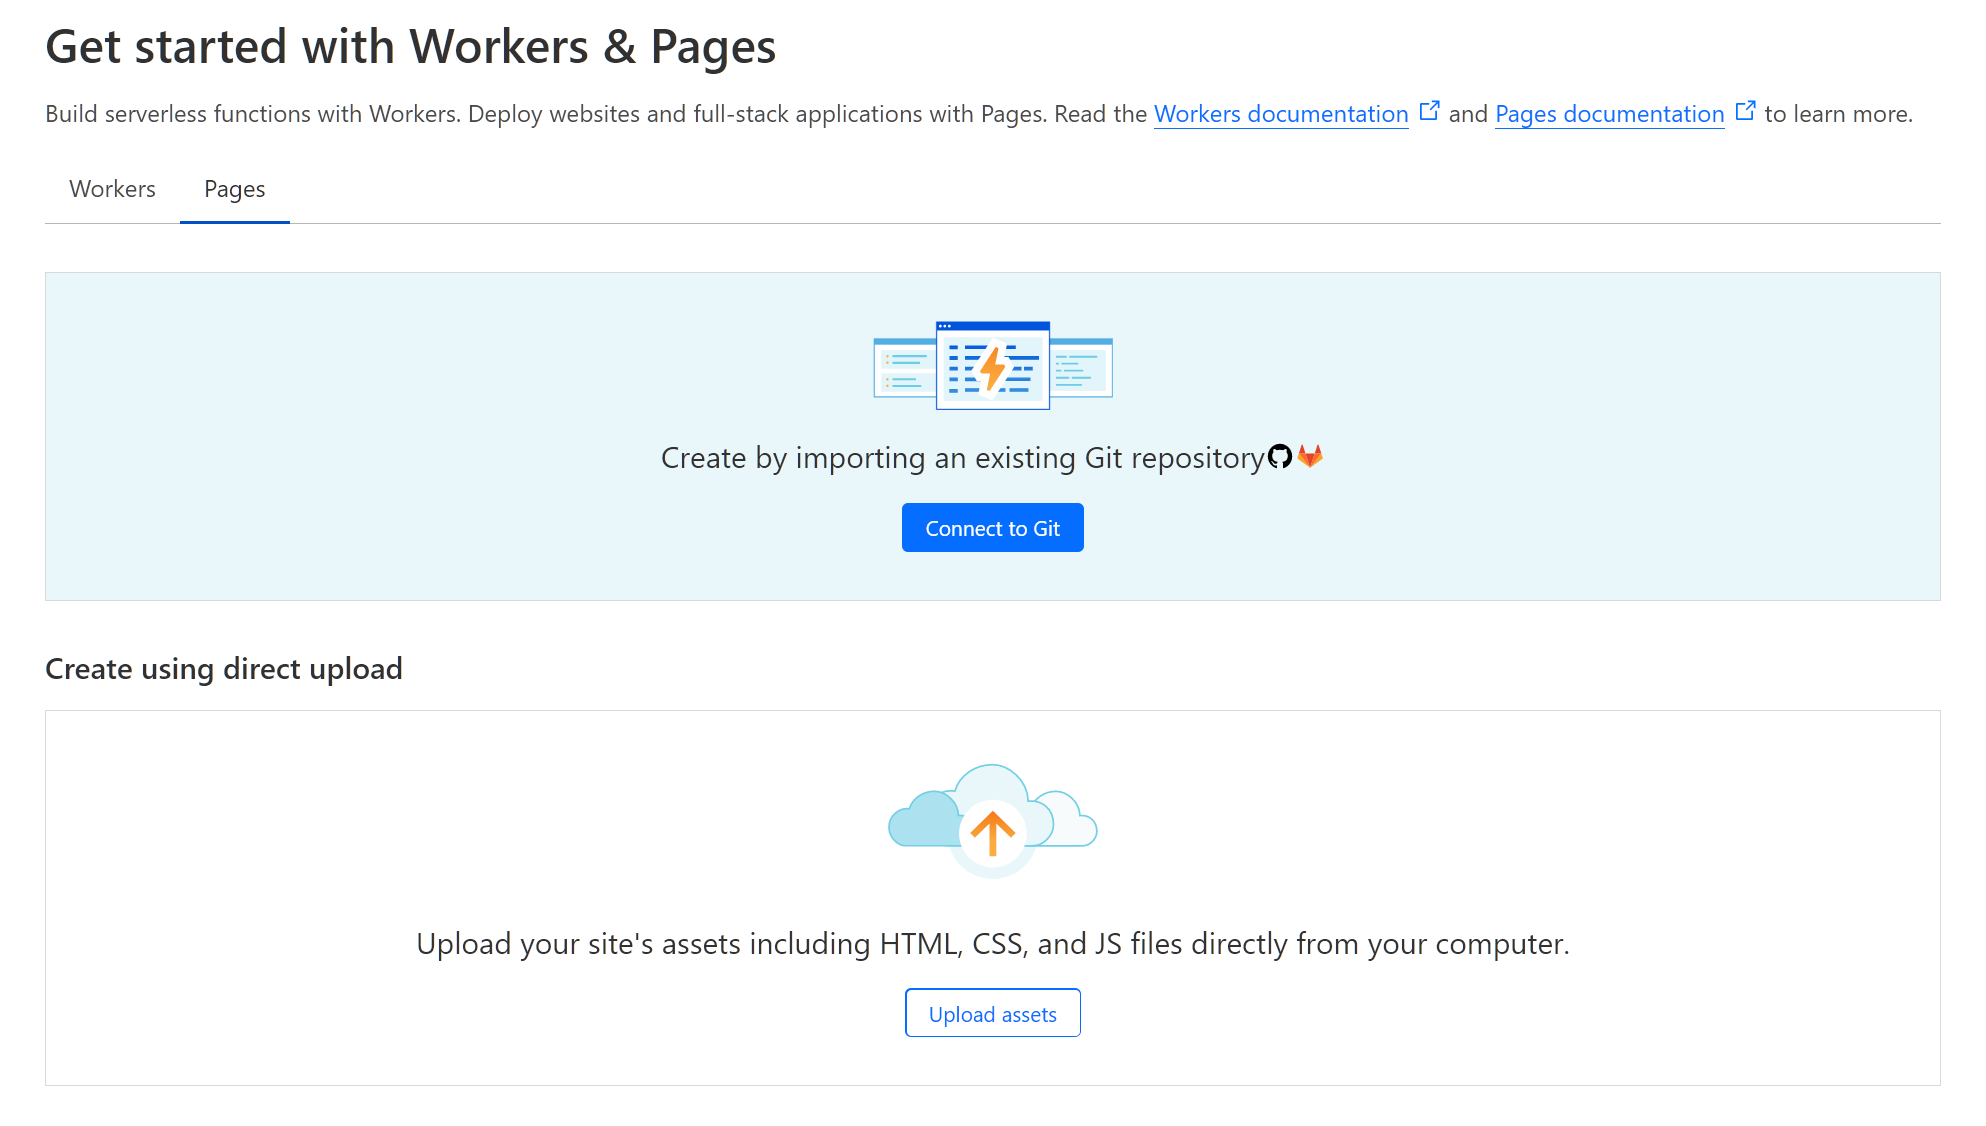The width and height of the screenshot is (1986, 1126).
Task: Open the Workers documentation link
Action: tap(1281, 114)
